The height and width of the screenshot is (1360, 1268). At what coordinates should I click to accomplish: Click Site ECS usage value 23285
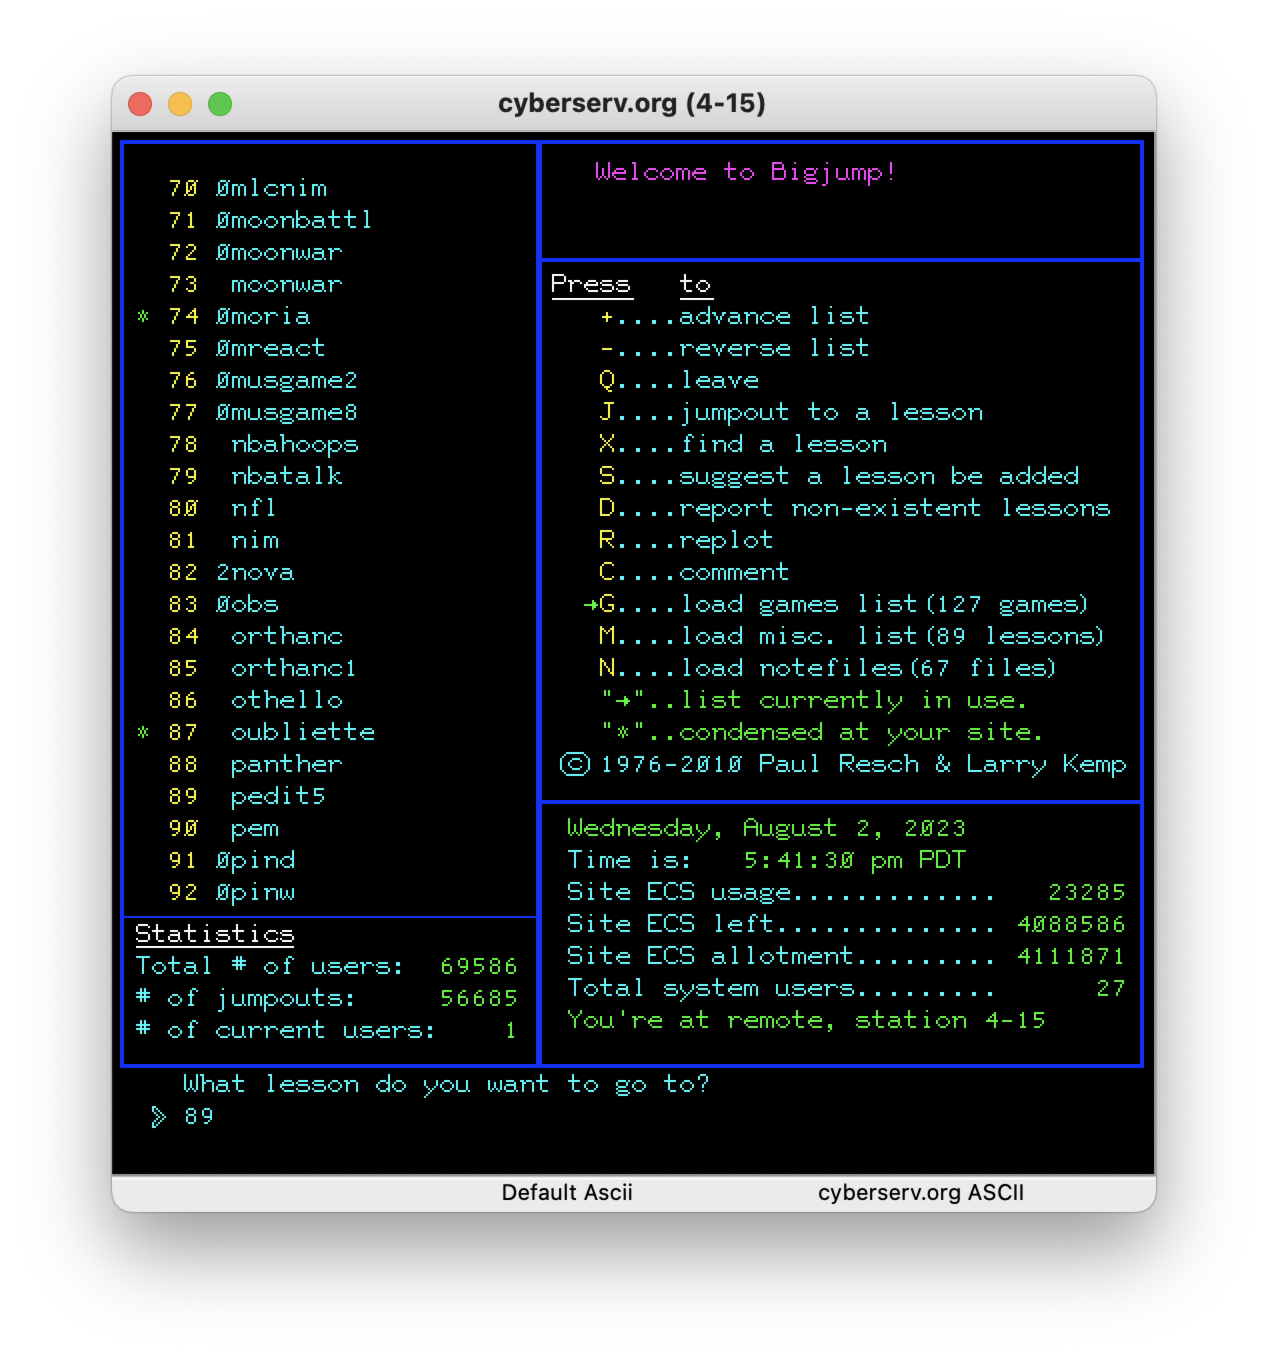click(x=1087, y=892)
